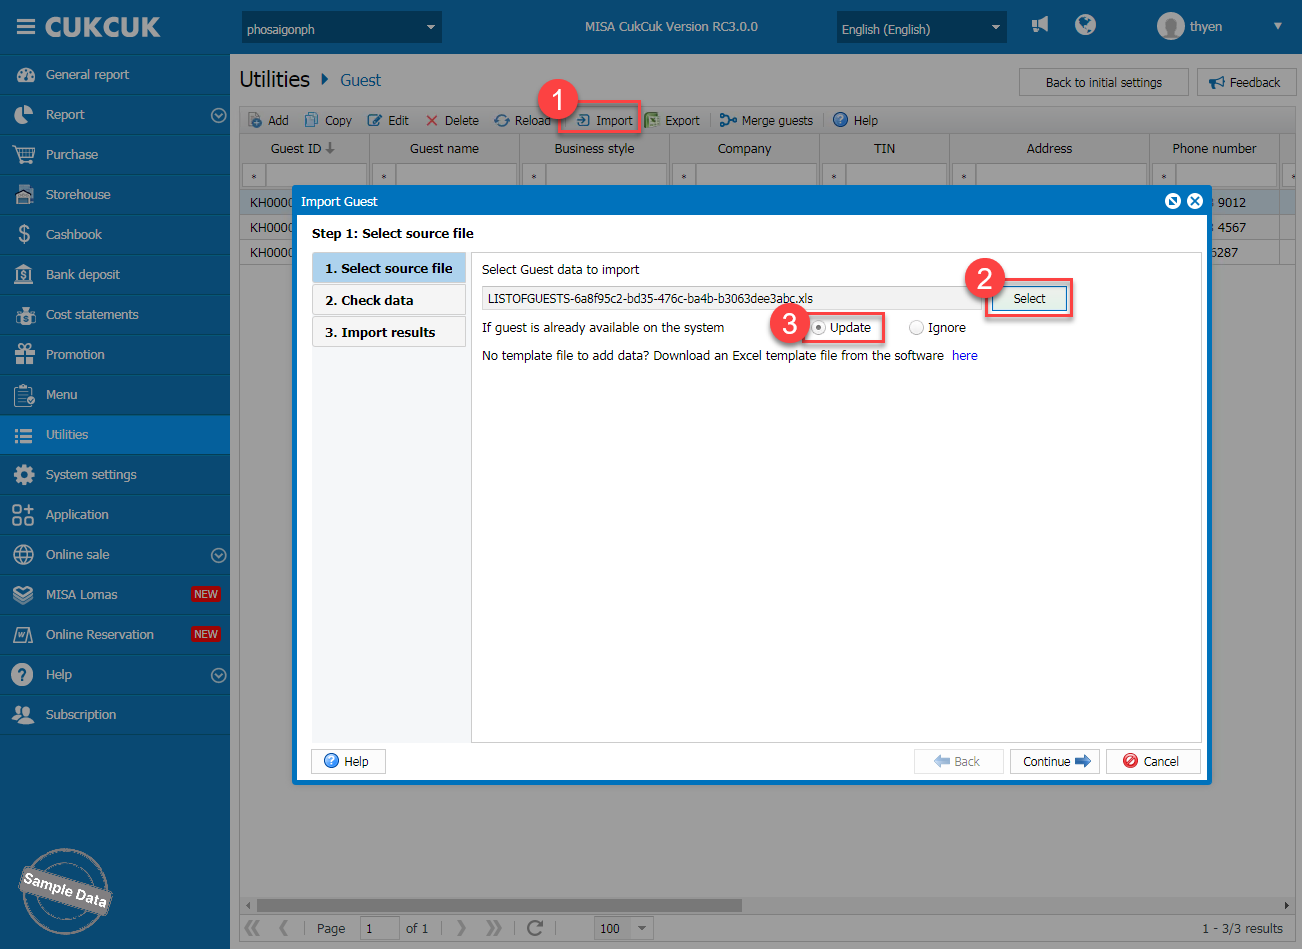Open System settings

click(115, 475)
